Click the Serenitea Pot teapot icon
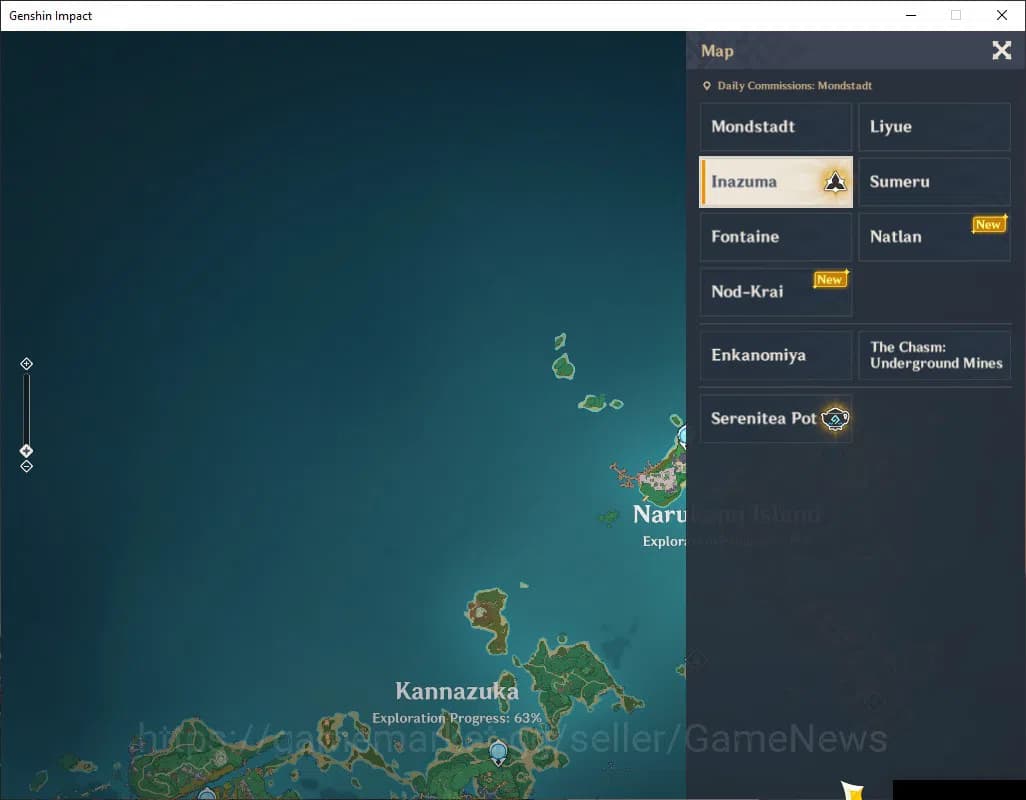Screen dimensions: 1026x800 click(x=835, y=419)
